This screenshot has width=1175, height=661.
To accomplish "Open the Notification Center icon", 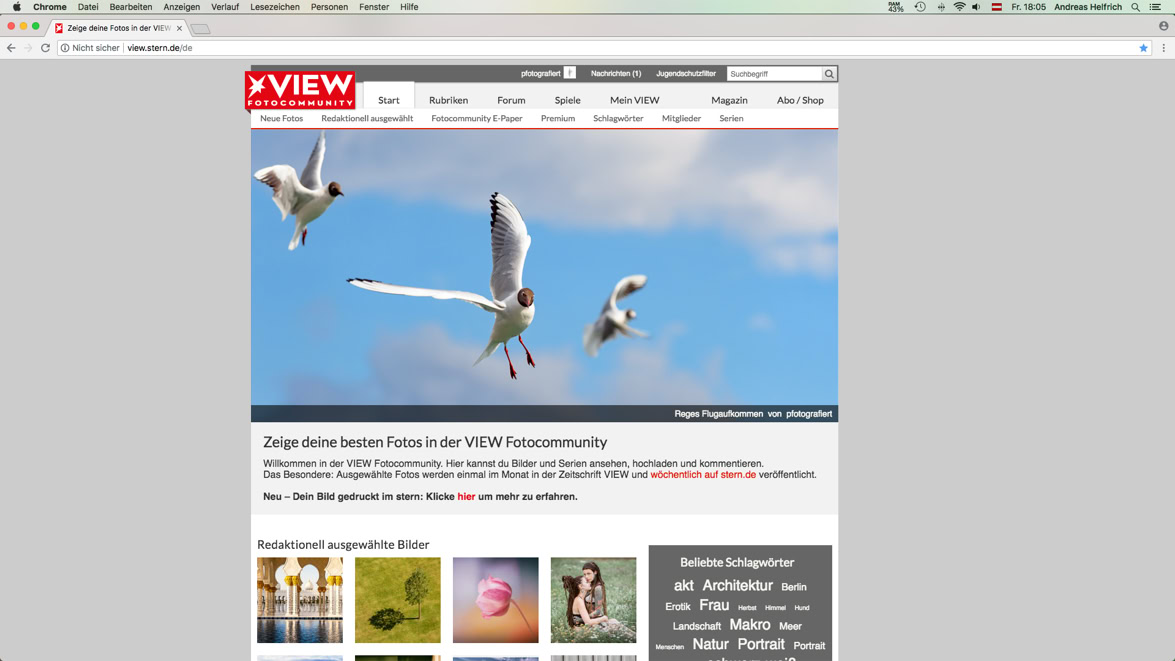I will coord(1156,7).
